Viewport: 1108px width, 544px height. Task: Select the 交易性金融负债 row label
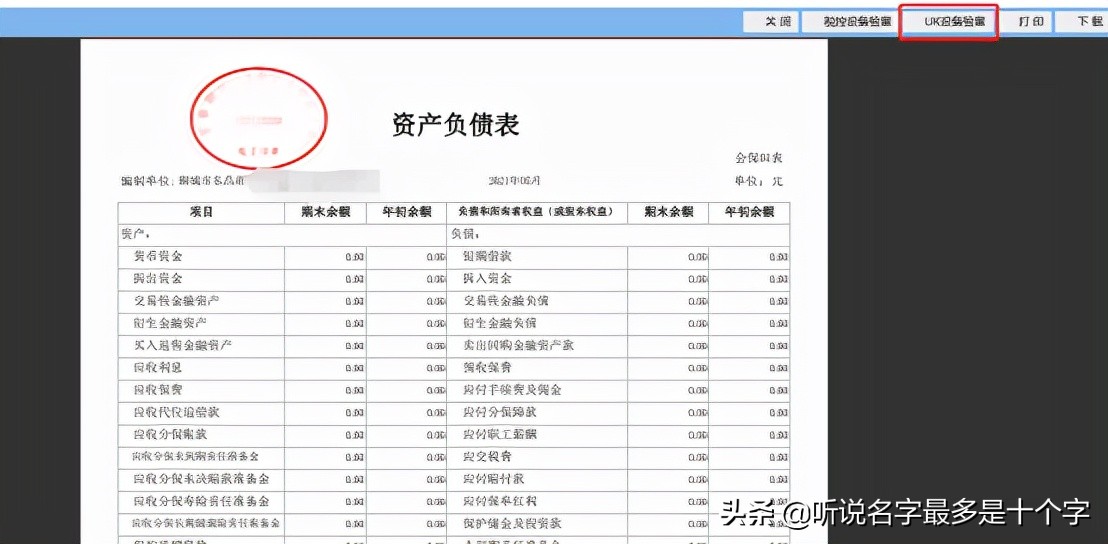506,301
